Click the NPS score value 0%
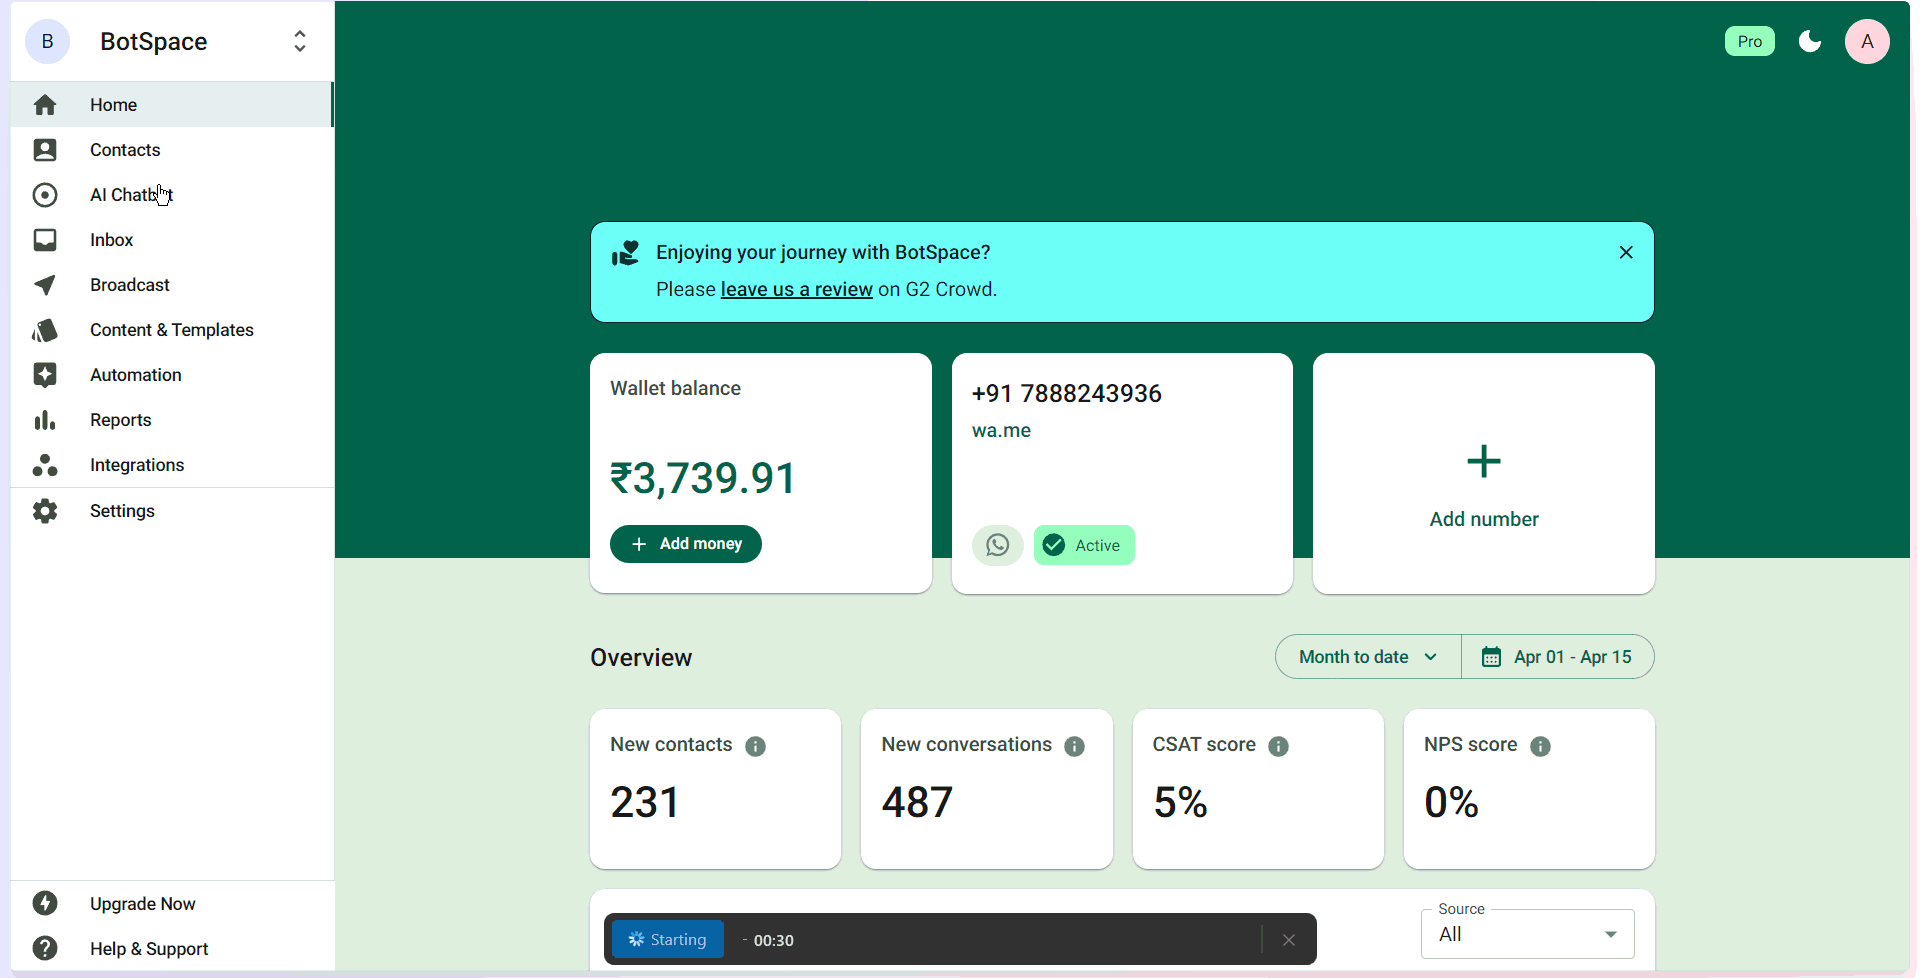The width and height of the screenshot is (1920, 978). click(1451, 802)
